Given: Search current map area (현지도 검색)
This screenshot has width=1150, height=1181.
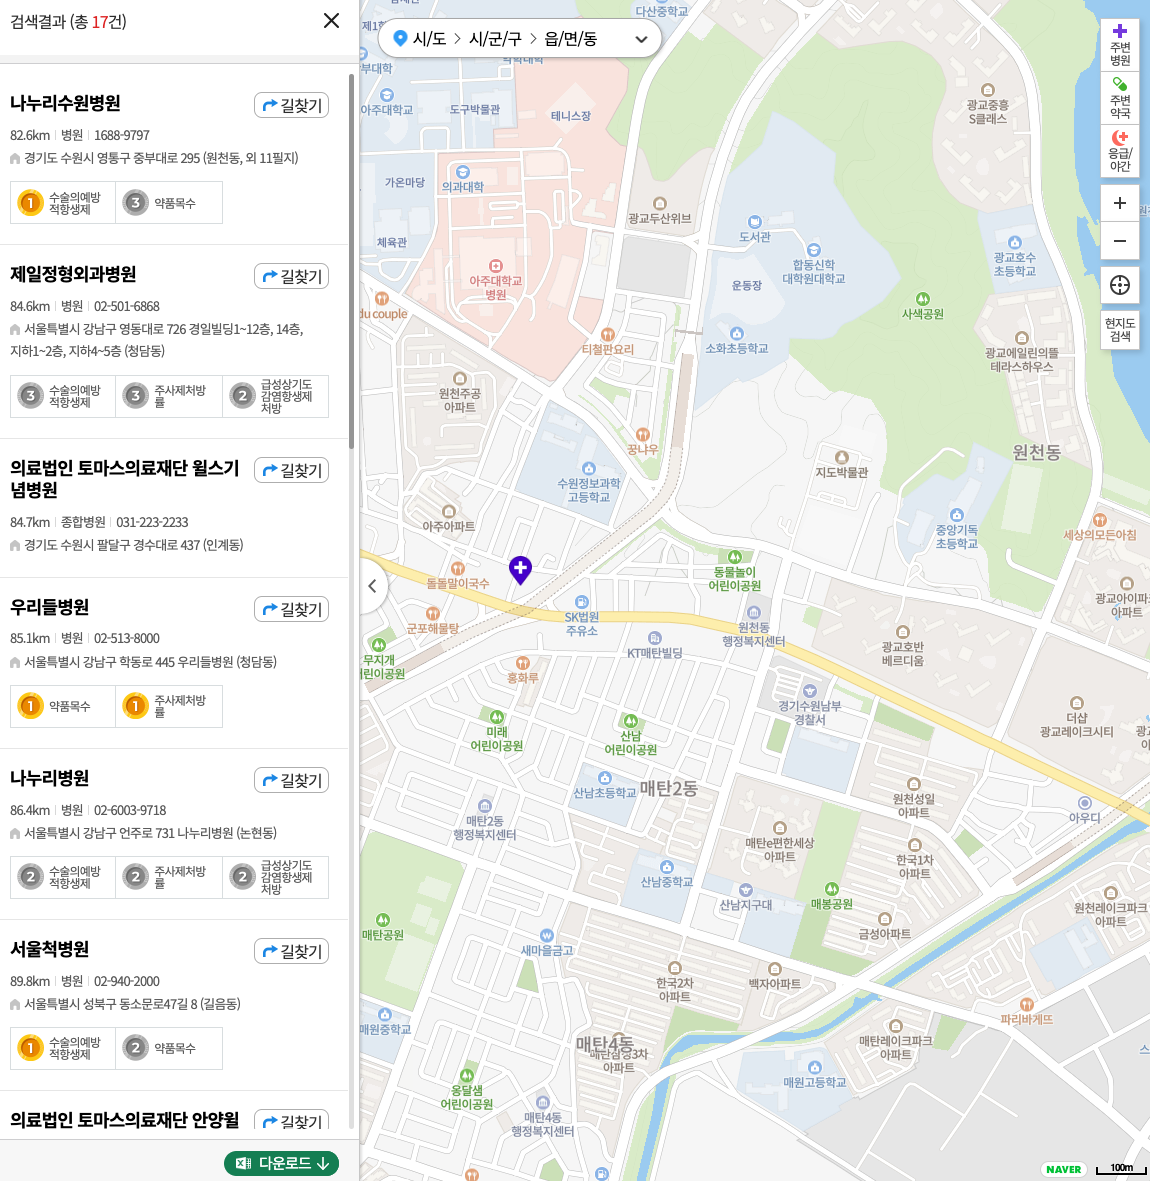Looking at the screenshot, I should [x=1120, y=330].
